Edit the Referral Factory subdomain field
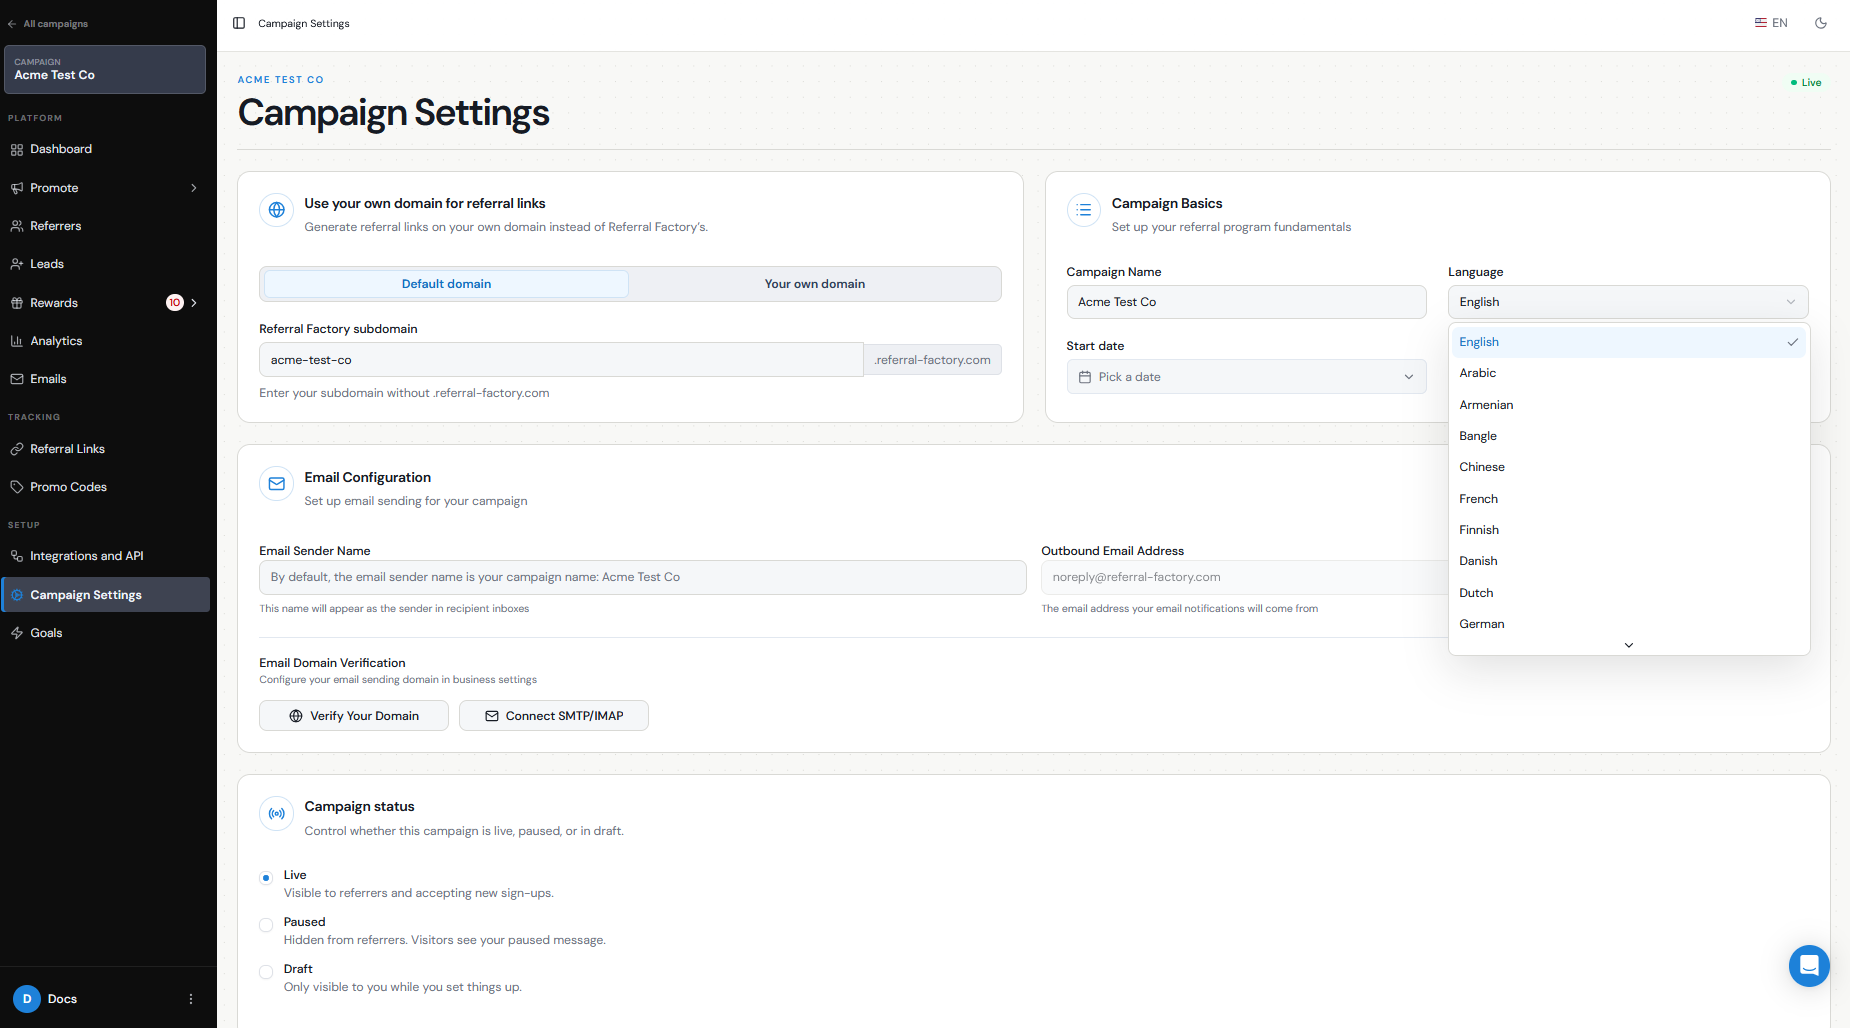 click(561, 360)
